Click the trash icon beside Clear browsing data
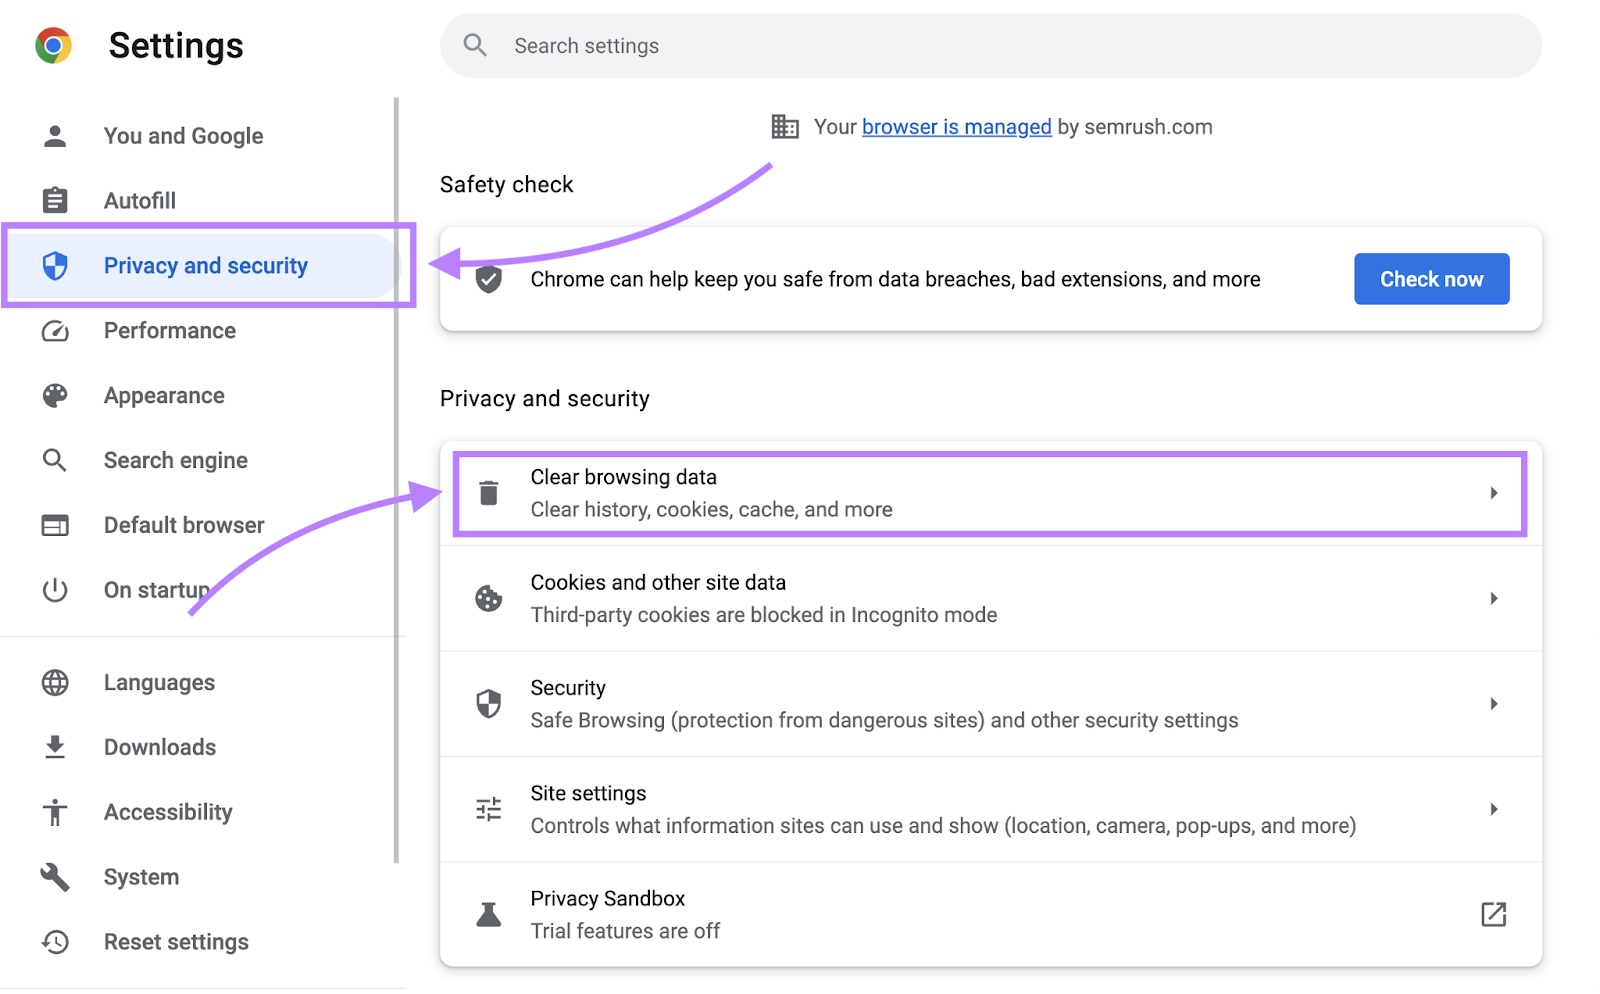Screen dimensions: 1600x994 coord(489,492)
